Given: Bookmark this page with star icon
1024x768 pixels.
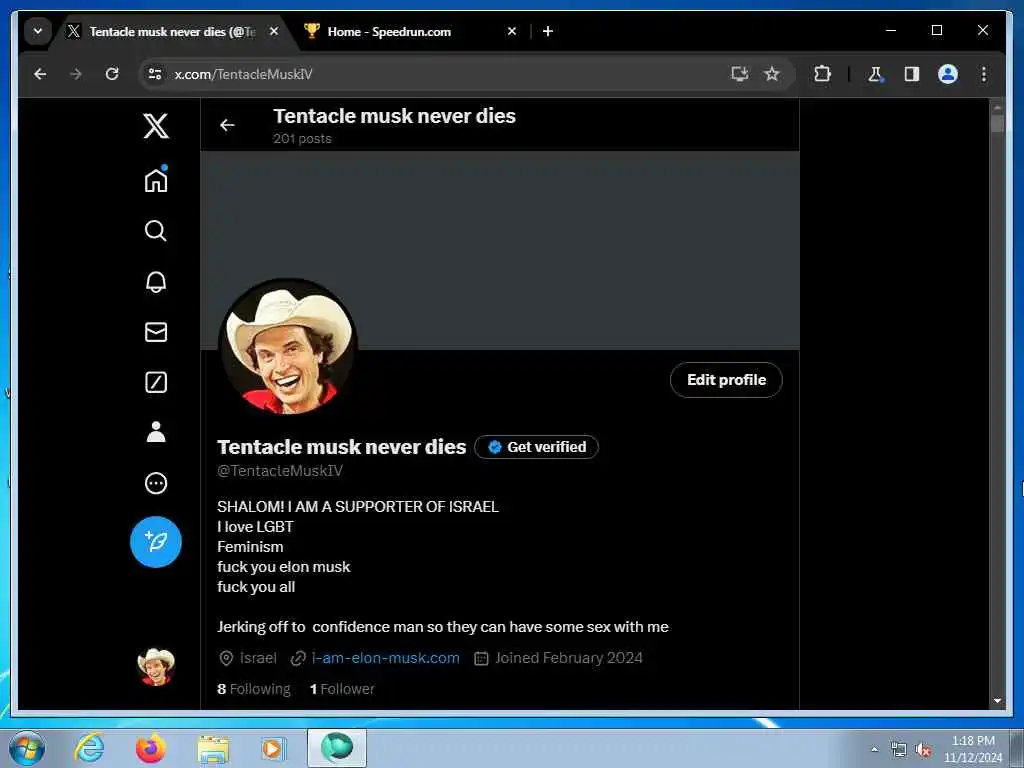Looking at the screenshot, I should pos(772,74).
